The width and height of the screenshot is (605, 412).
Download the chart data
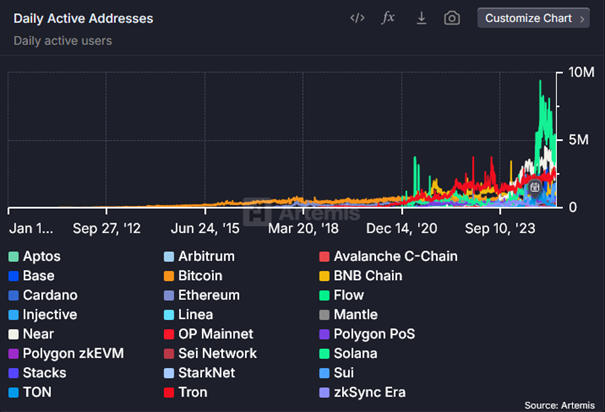(x=421, y=18)
